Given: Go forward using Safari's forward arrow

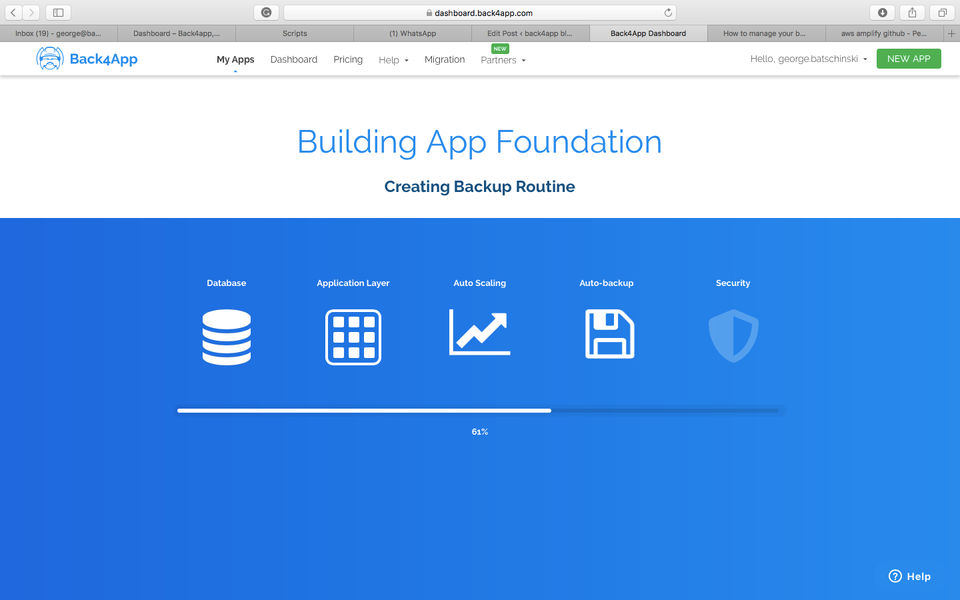Looking at the screenshot, I should point(31,12).
